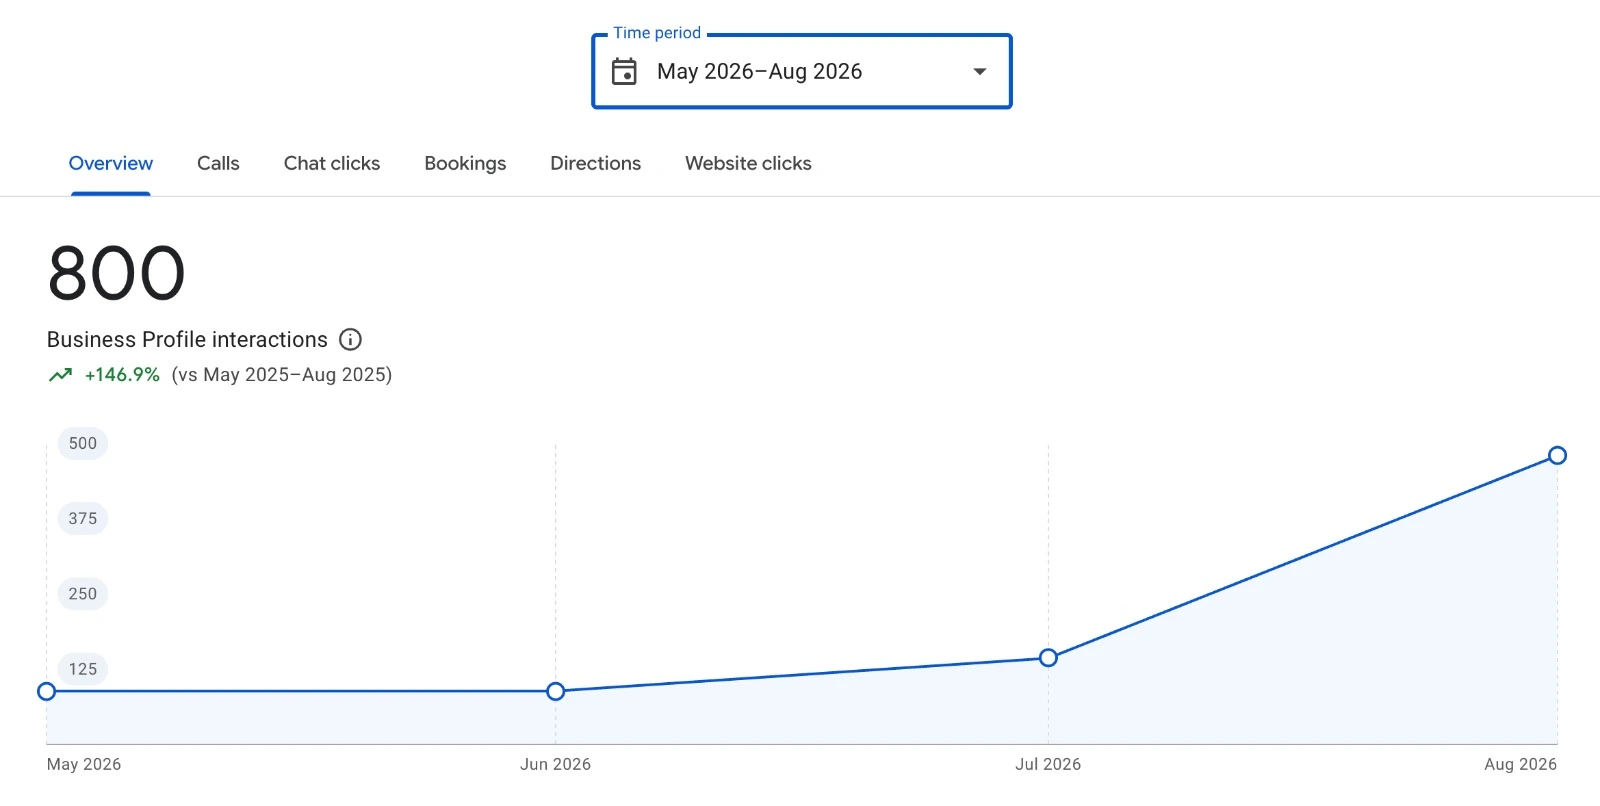
Task: Click the 'Jul 2026' x-axis label
Action: pos(1048,764)
